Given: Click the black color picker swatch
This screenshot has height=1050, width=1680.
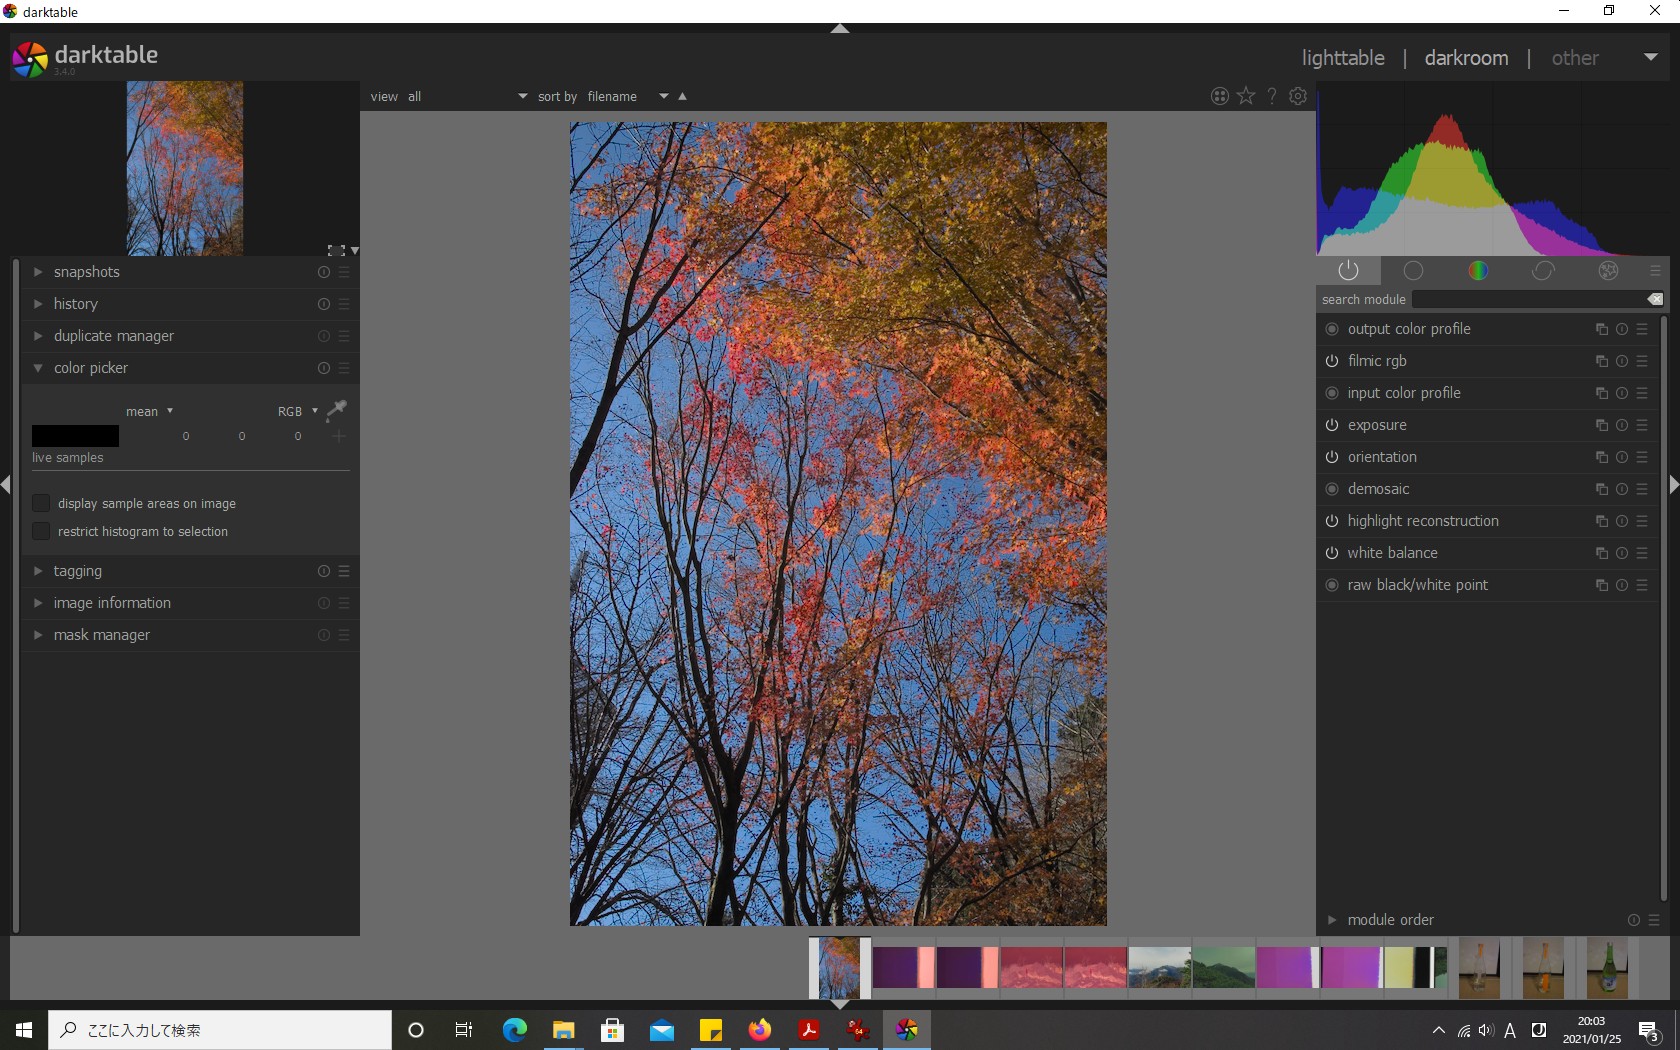Looking at the screenshot, I should tap(75, 436).
